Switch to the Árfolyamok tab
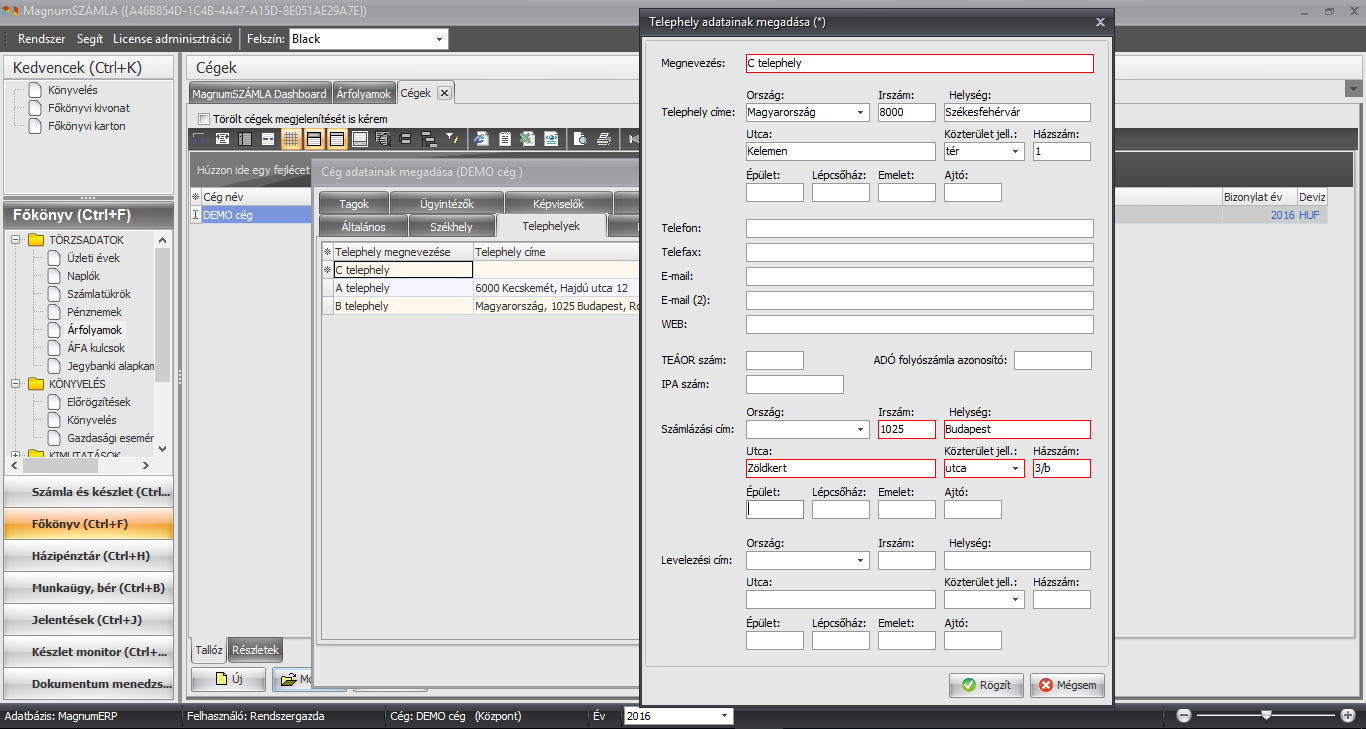The image size is (1366, 729). pos(363,93)
